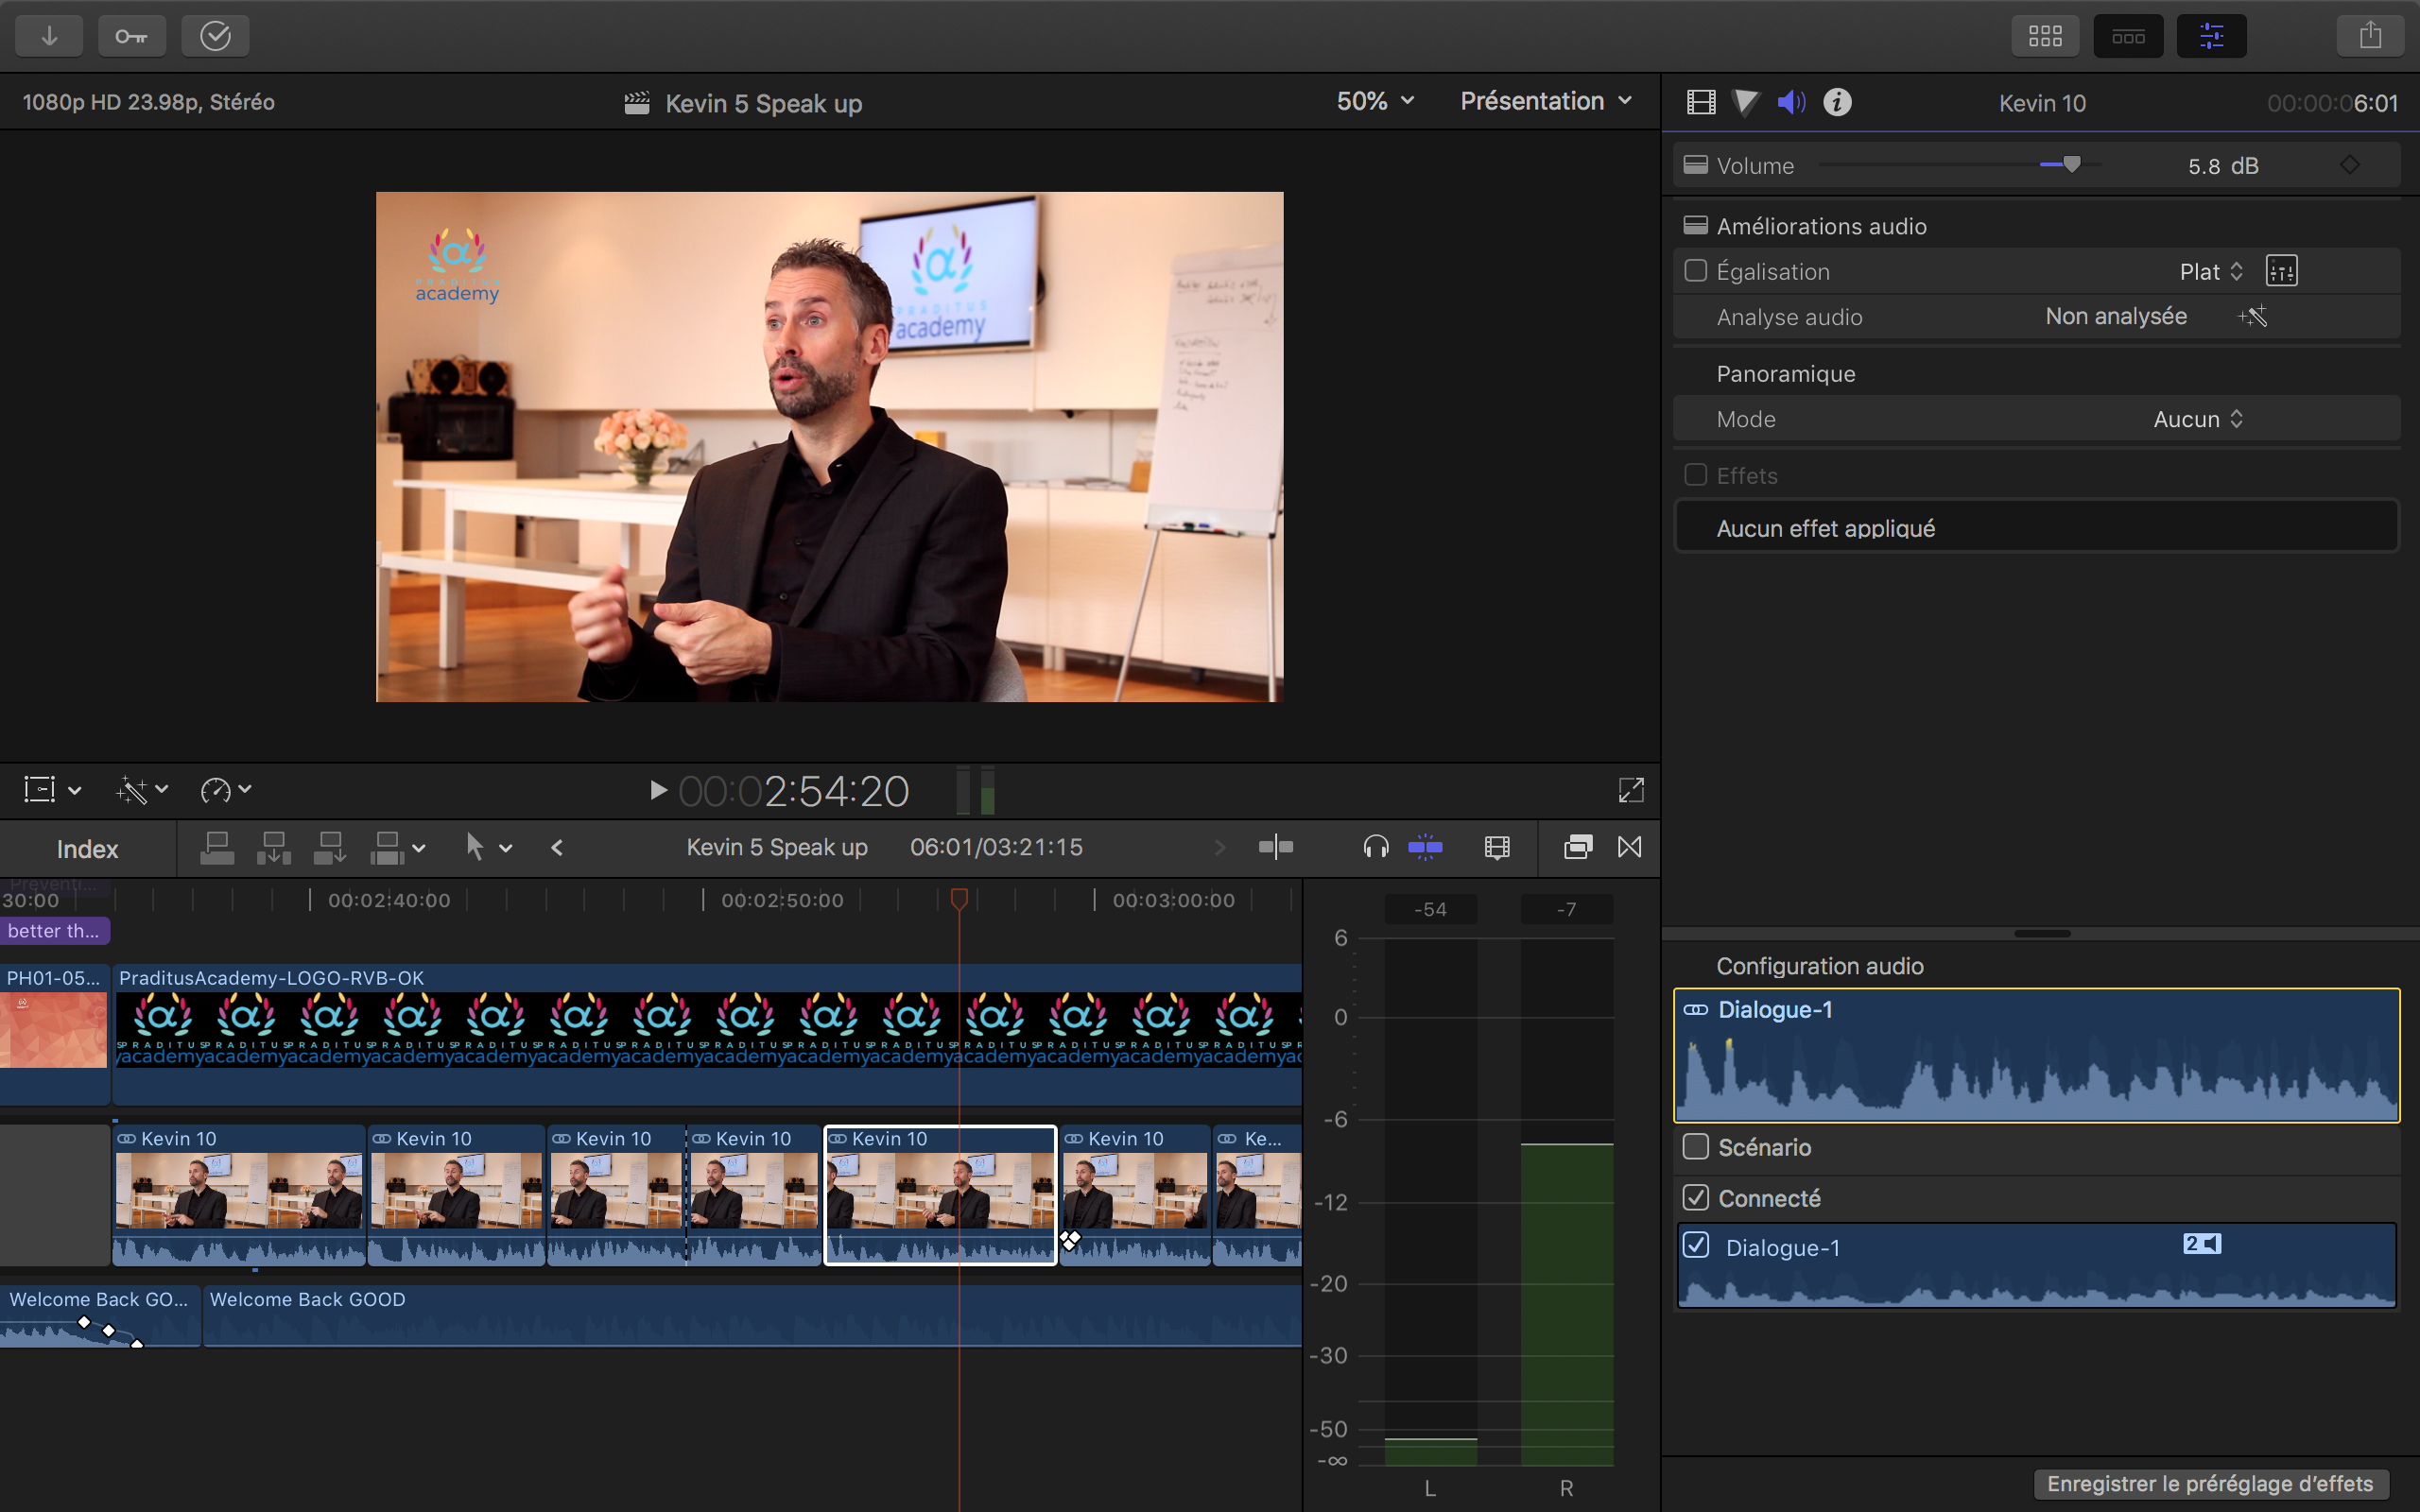Toggle audio skimming headphones icon

1375,848
